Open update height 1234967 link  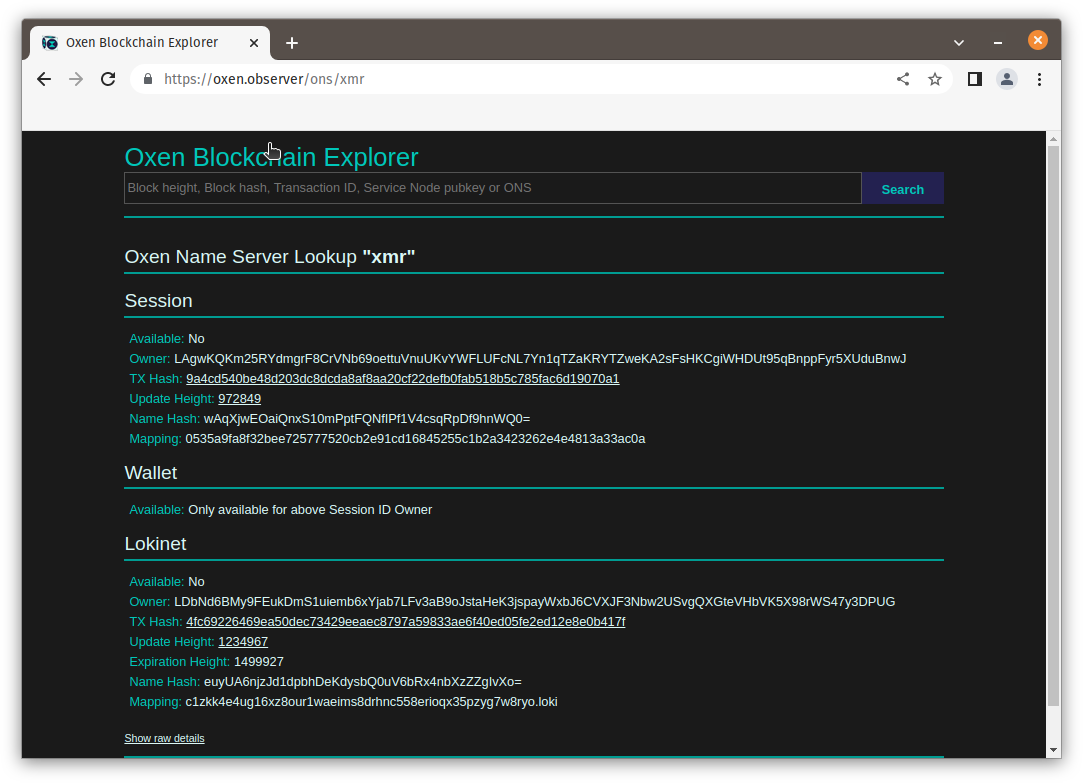click(243, 641)
